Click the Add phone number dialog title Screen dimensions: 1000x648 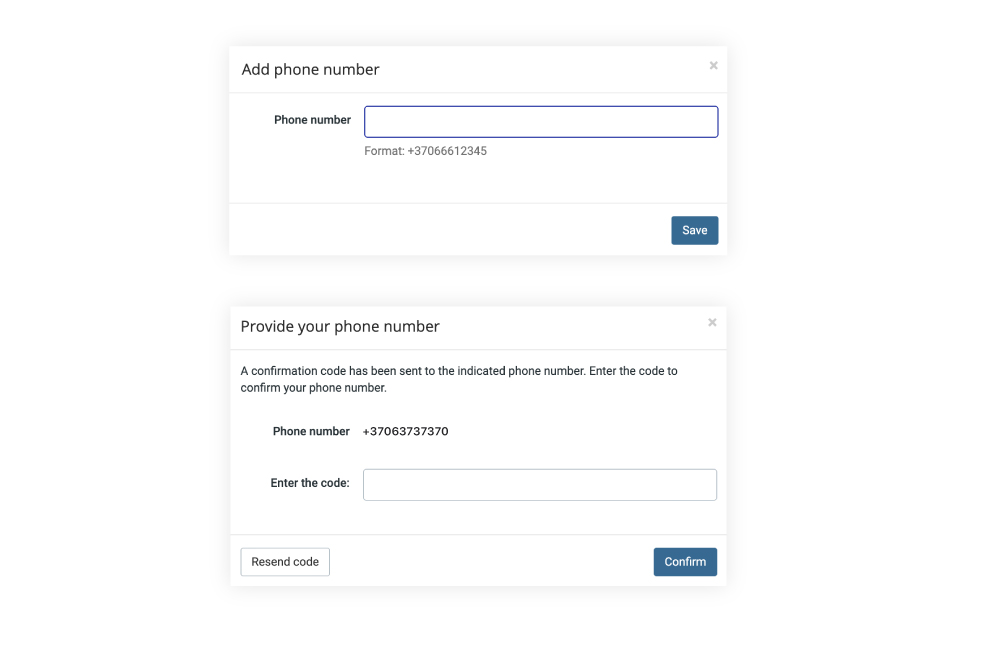click(310, 70)
